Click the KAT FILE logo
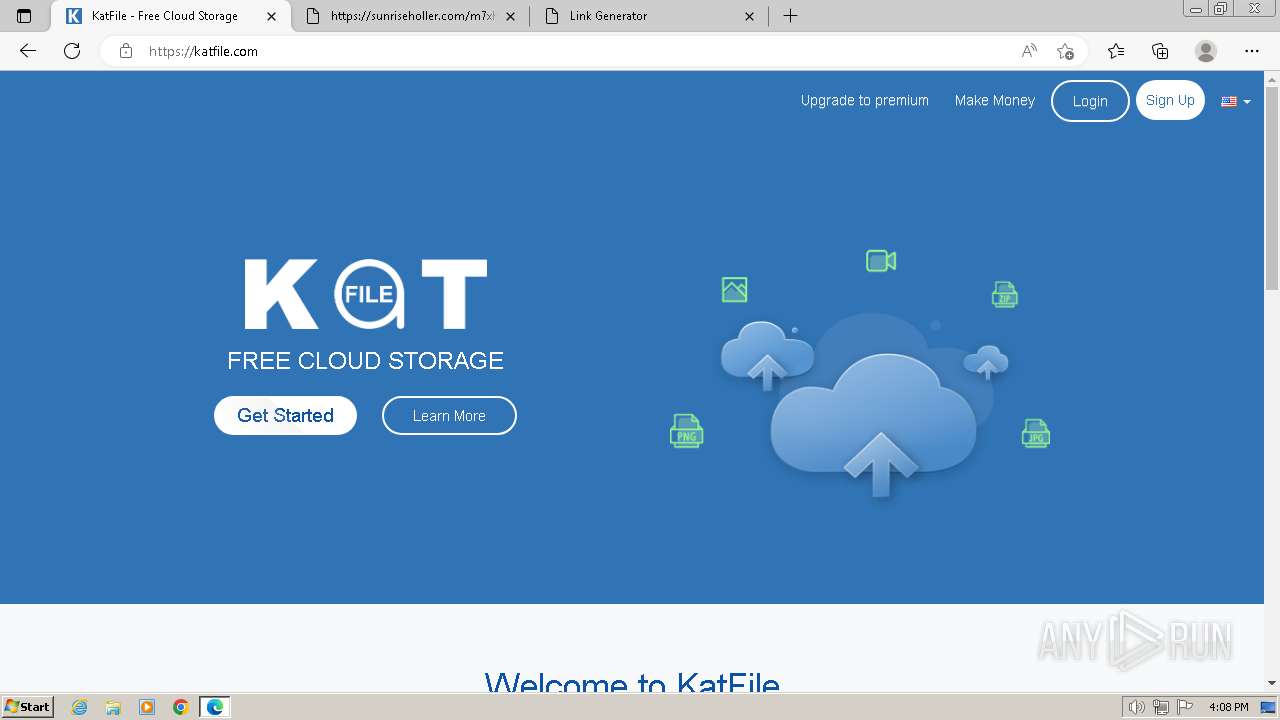1280x720 pixels. coord(366,294)
